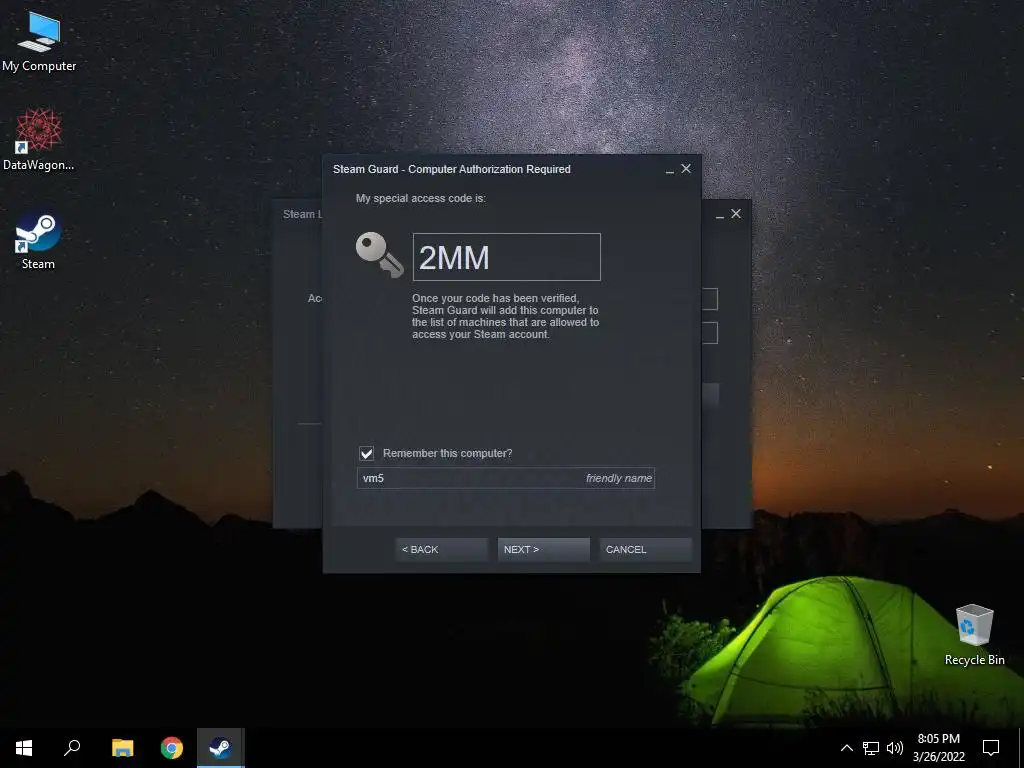This screenshot has height=768, width=1024.
Task: Open the notification action center
Action: tap(991, 748)
